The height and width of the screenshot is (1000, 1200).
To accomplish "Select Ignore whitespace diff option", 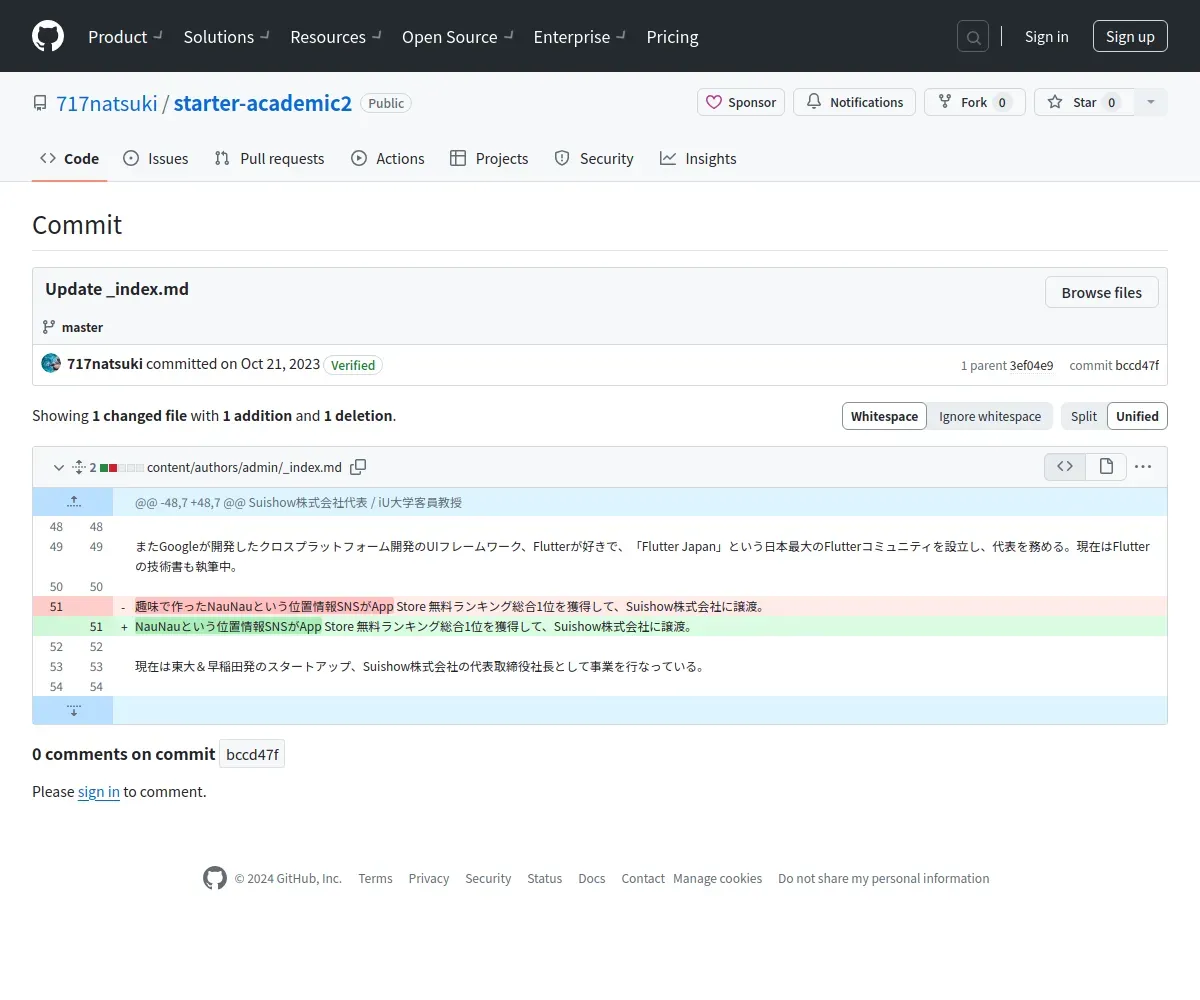I will click(x=990, y=416).
